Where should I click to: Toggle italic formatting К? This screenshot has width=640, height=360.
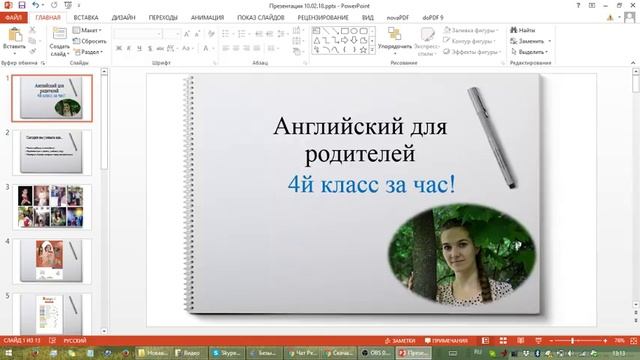(129, 48)
